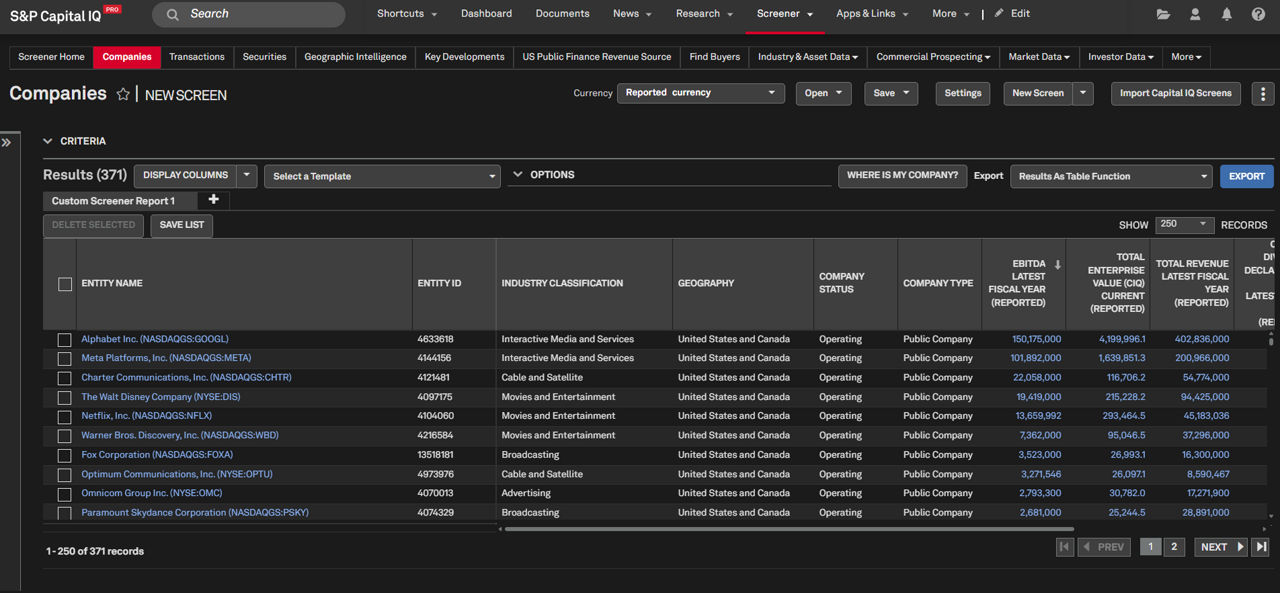The width and height of the screenshot is (1280, 593).
Task: Check the Charter Communications row checkbox
Action: [x=64, y=378]
